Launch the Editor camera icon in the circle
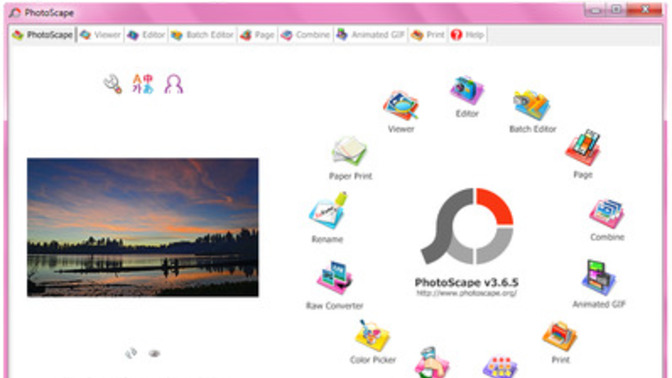The image size is (672, 378). pos(467,90)
